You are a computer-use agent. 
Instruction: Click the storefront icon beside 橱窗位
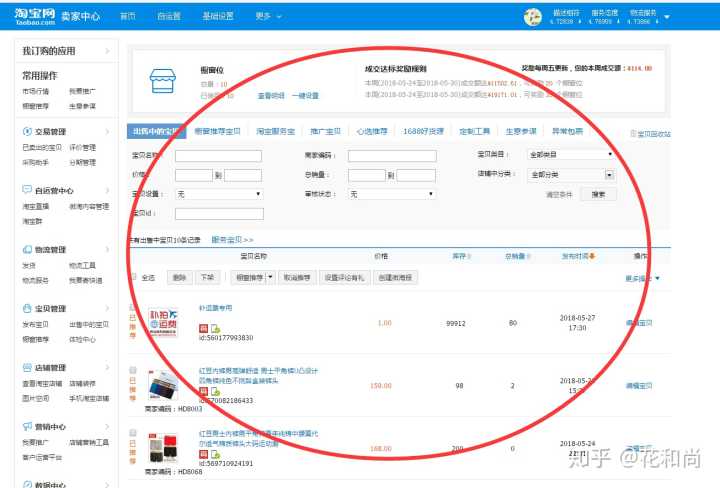[x=163, y=81]
